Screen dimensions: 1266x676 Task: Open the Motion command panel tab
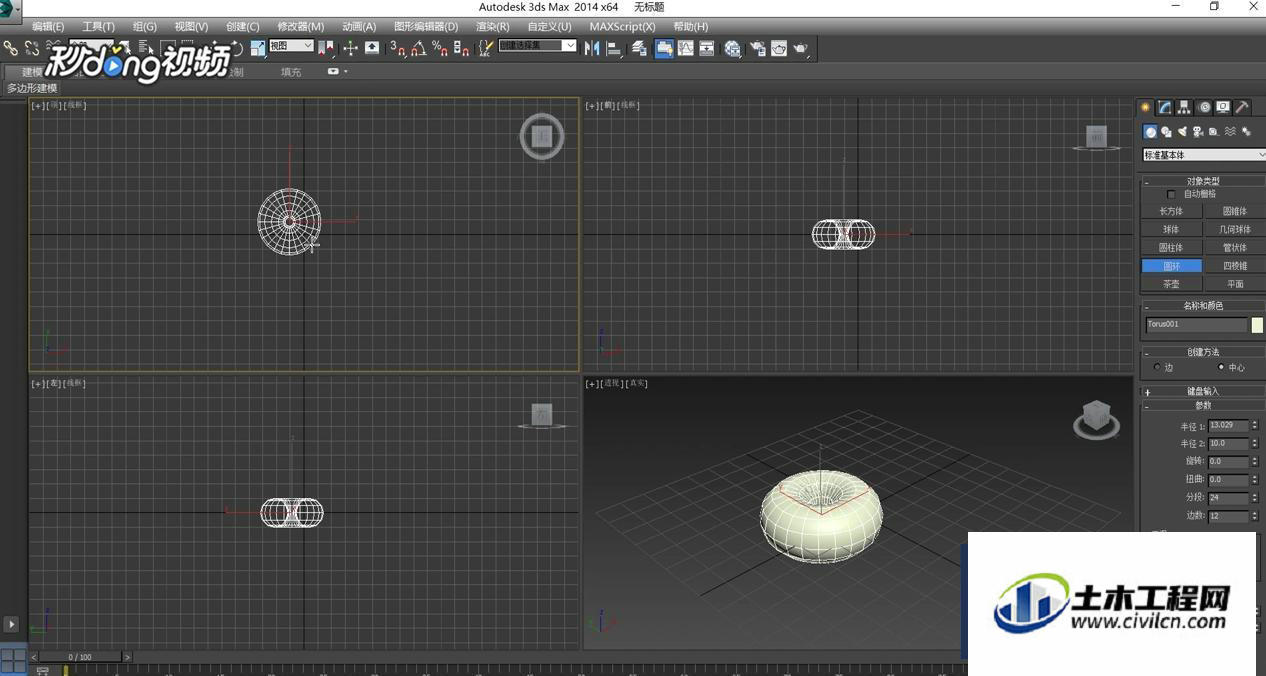point(1204,107)
